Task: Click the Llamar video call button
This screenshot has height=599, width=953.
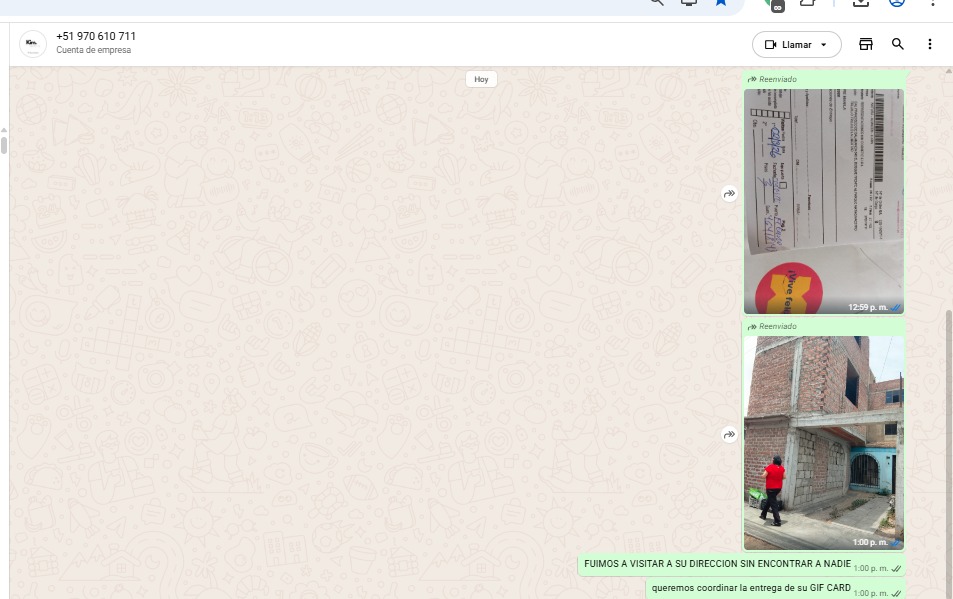Action: (x=788, y=45)
